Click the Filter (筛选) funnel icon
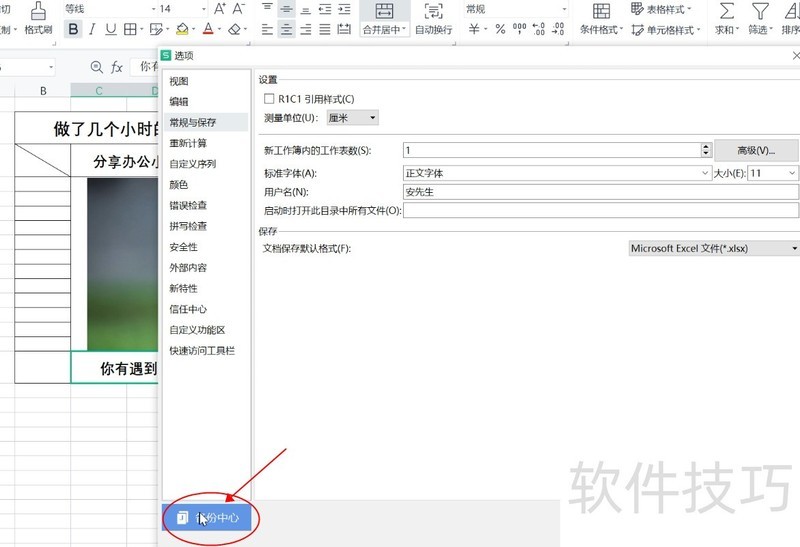The width and height of the screenshot is (800, 547). coord(760,11)
